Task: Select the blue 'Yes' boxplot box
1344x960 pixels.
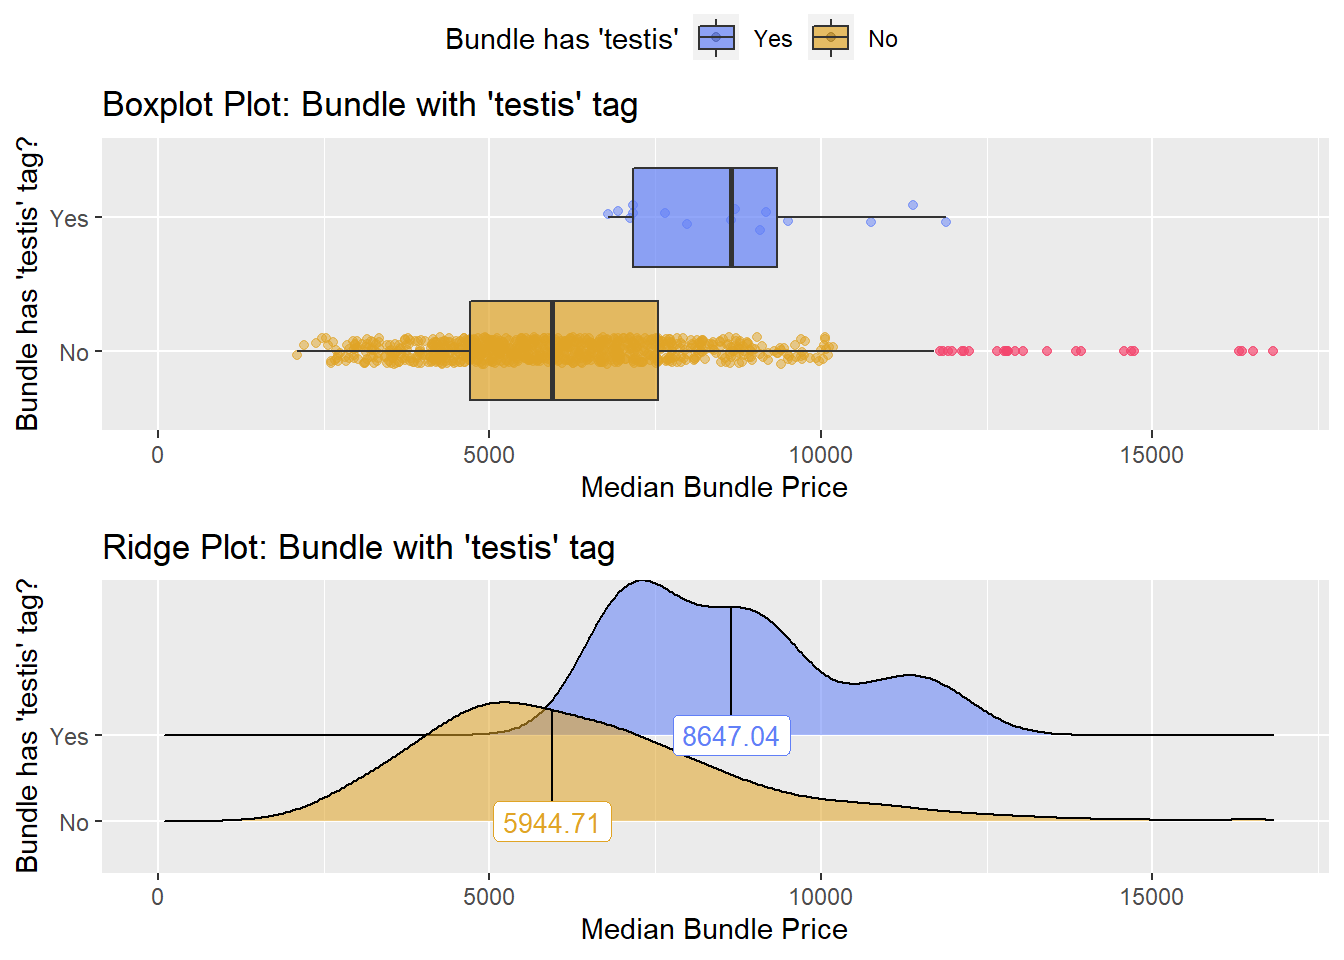Action: tap(705, 217)
